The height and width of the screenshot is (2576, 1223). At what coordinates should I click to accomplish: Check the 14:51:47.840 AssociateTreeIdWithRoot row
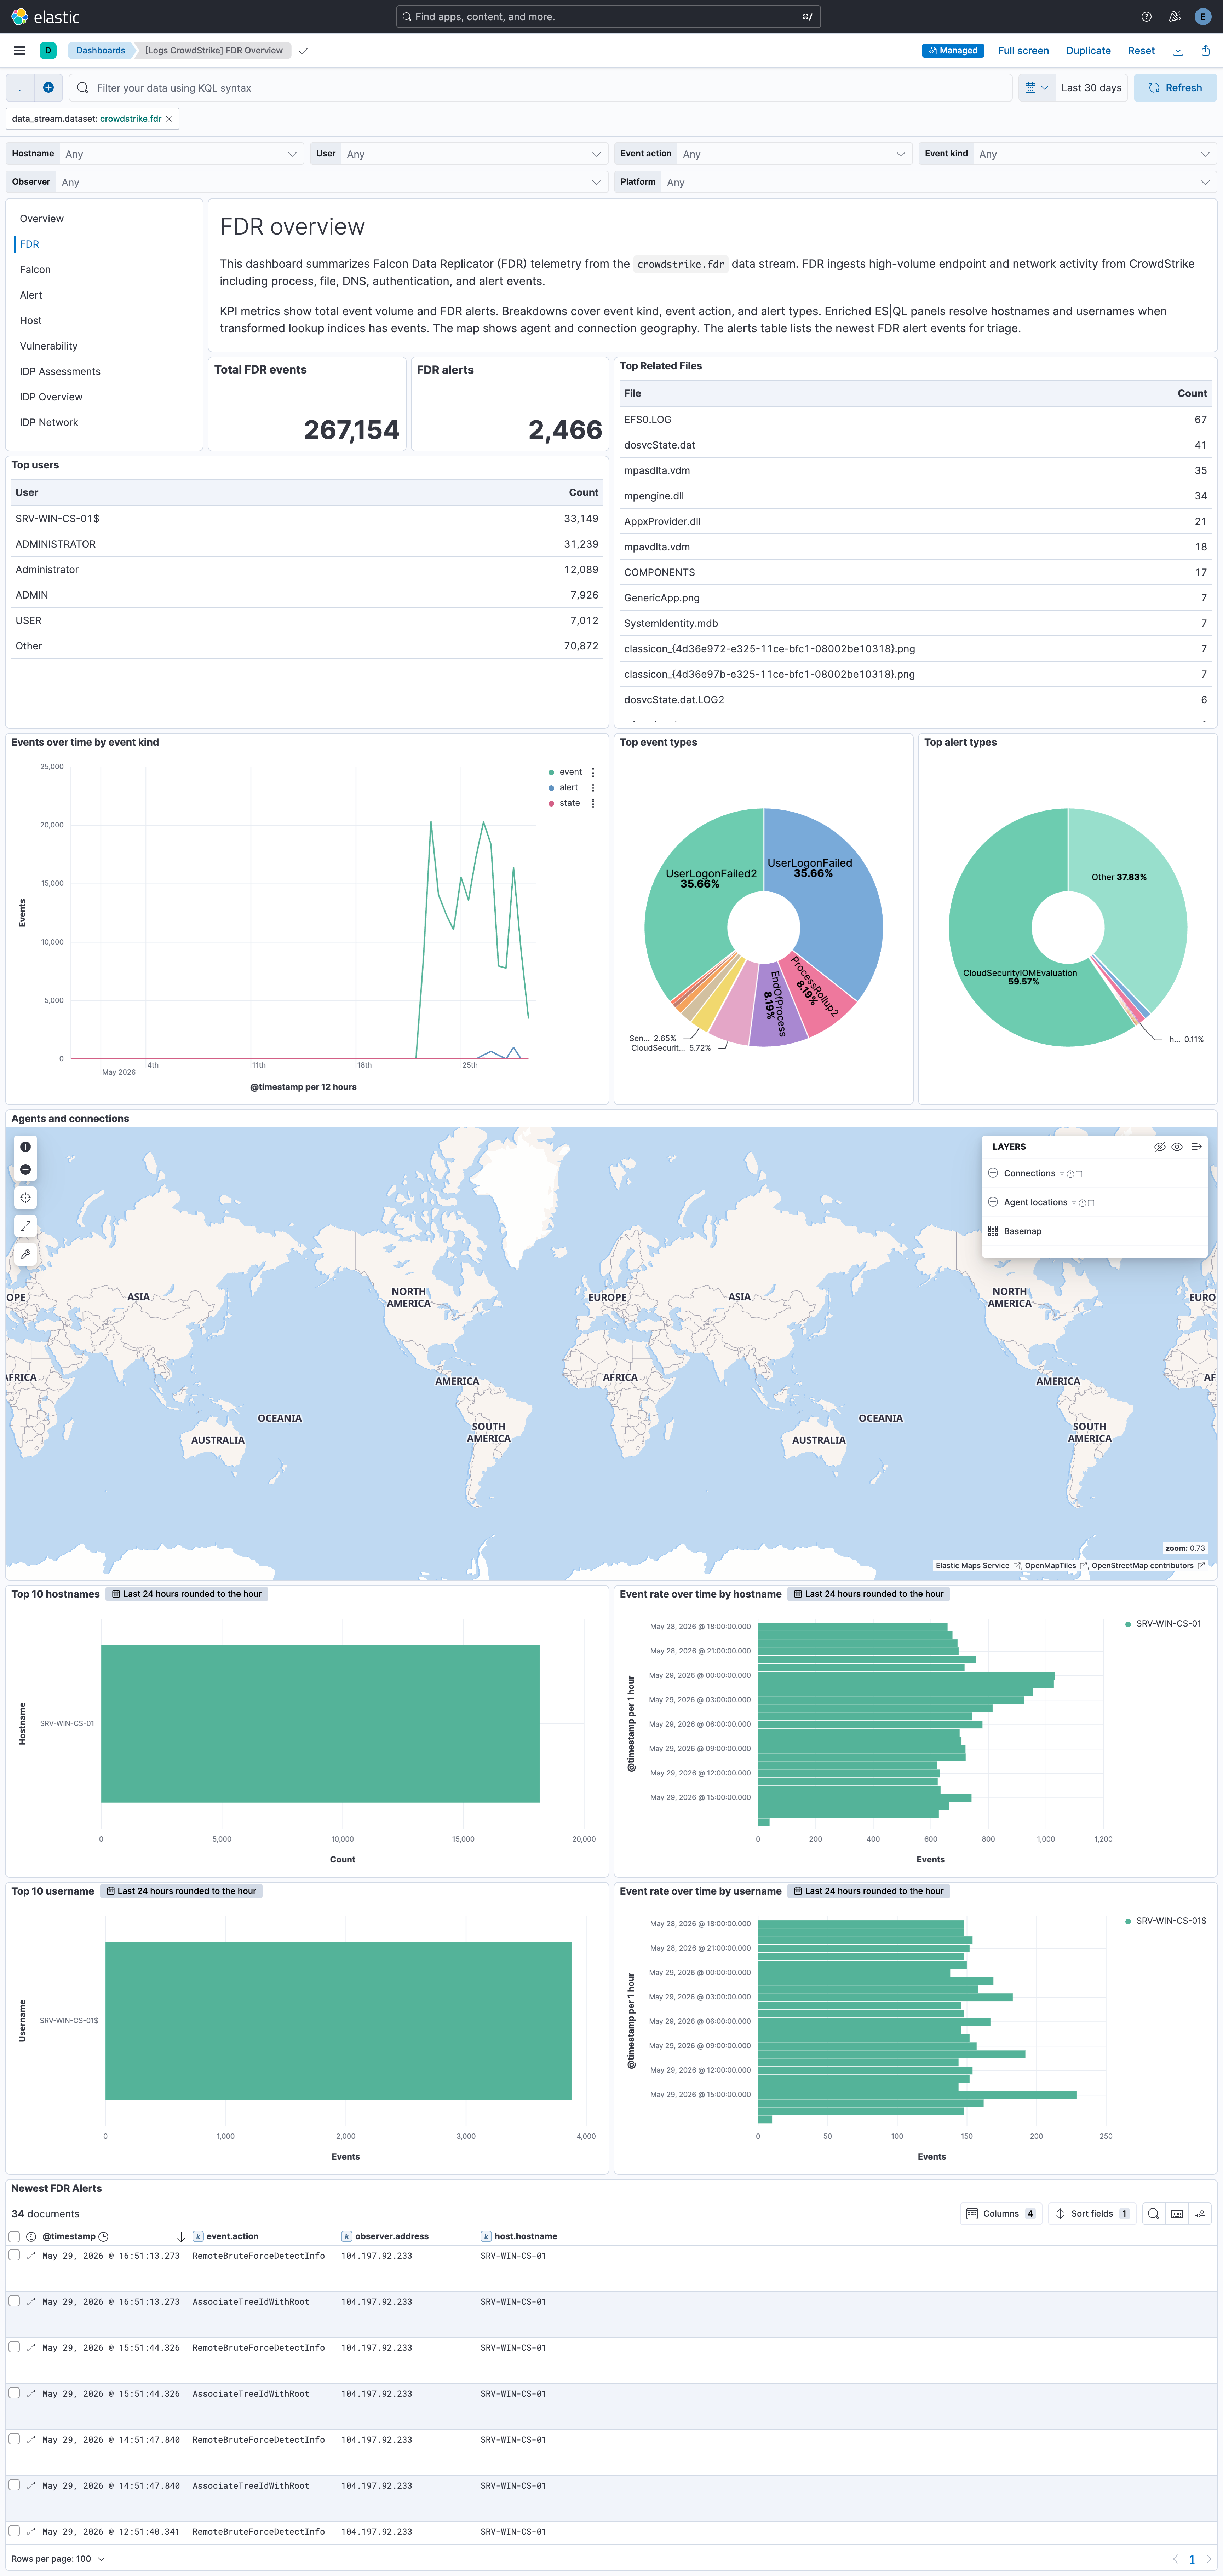(14, 2485)
